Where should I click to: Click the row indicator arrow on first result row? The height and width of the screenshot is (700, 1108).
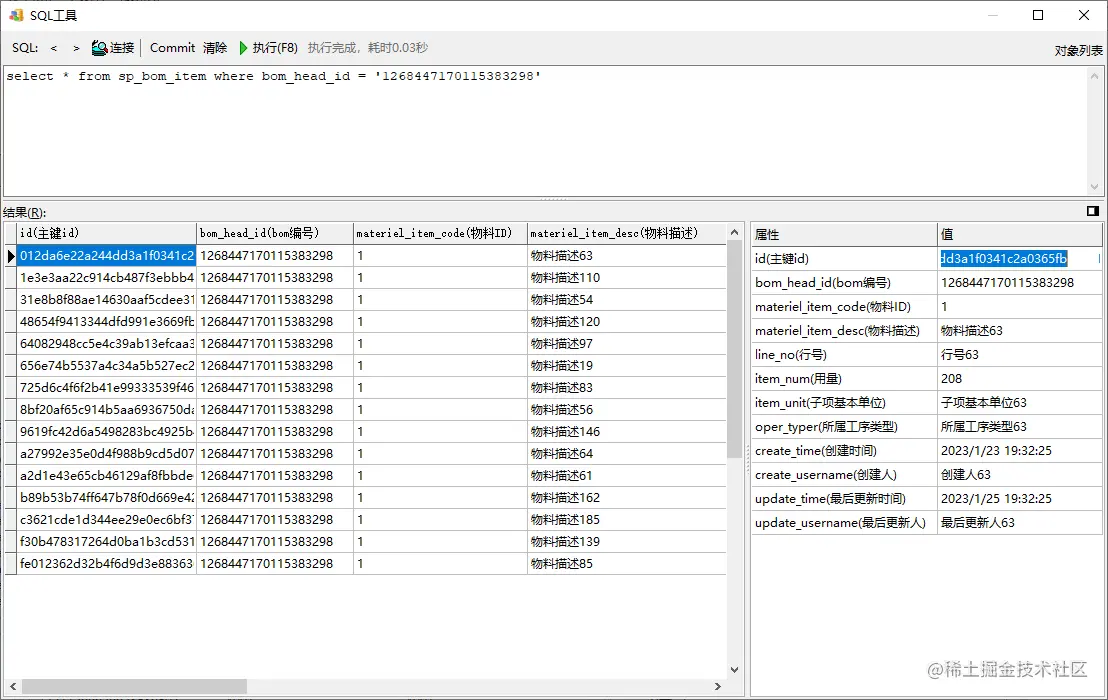(9, 257)
